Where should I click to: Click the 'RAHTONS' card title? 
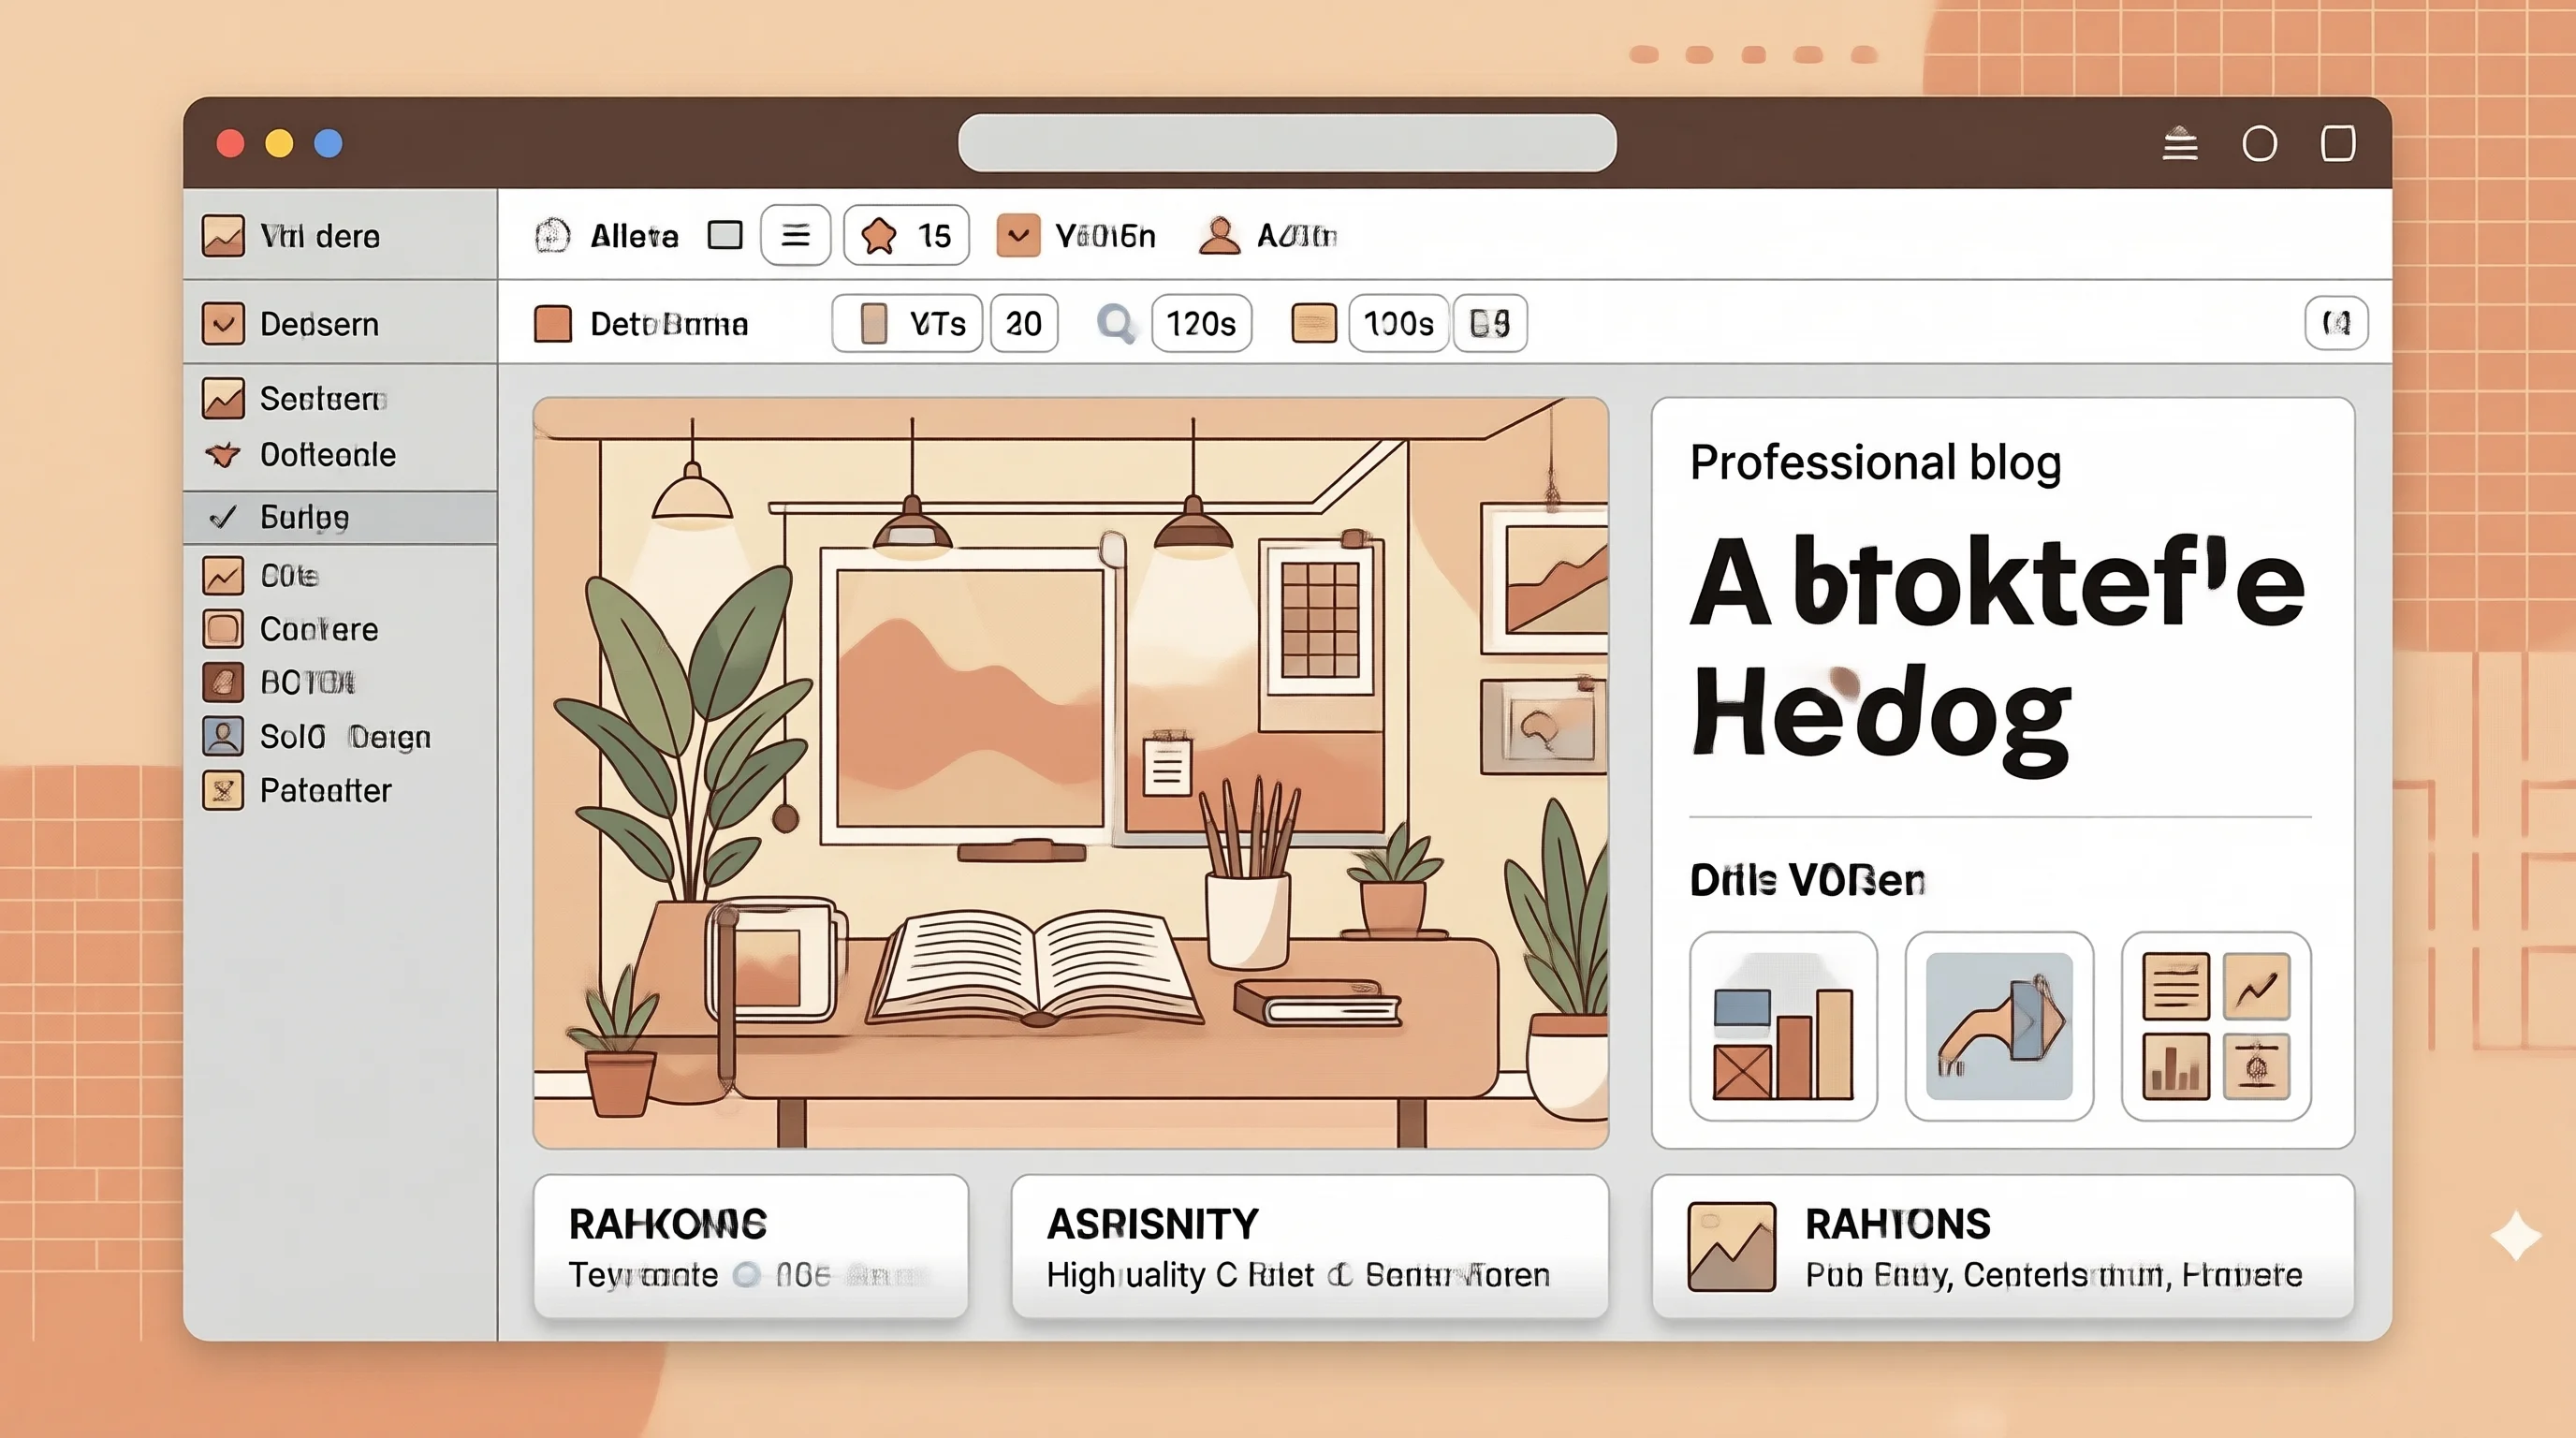1897,1224
